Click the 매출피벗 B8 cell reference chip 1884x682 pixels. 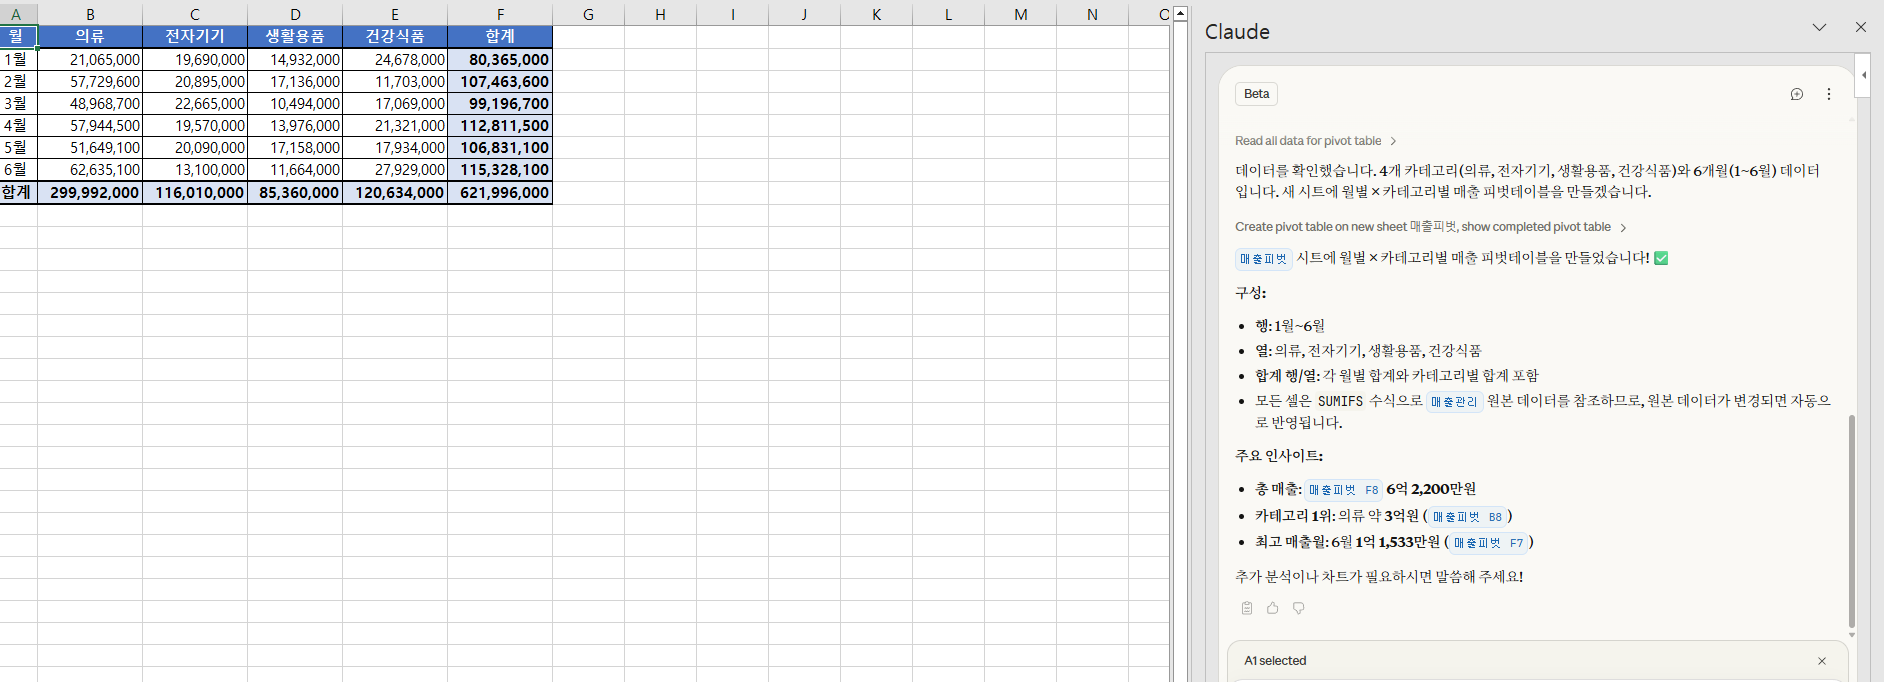(x=1466, y=517)
